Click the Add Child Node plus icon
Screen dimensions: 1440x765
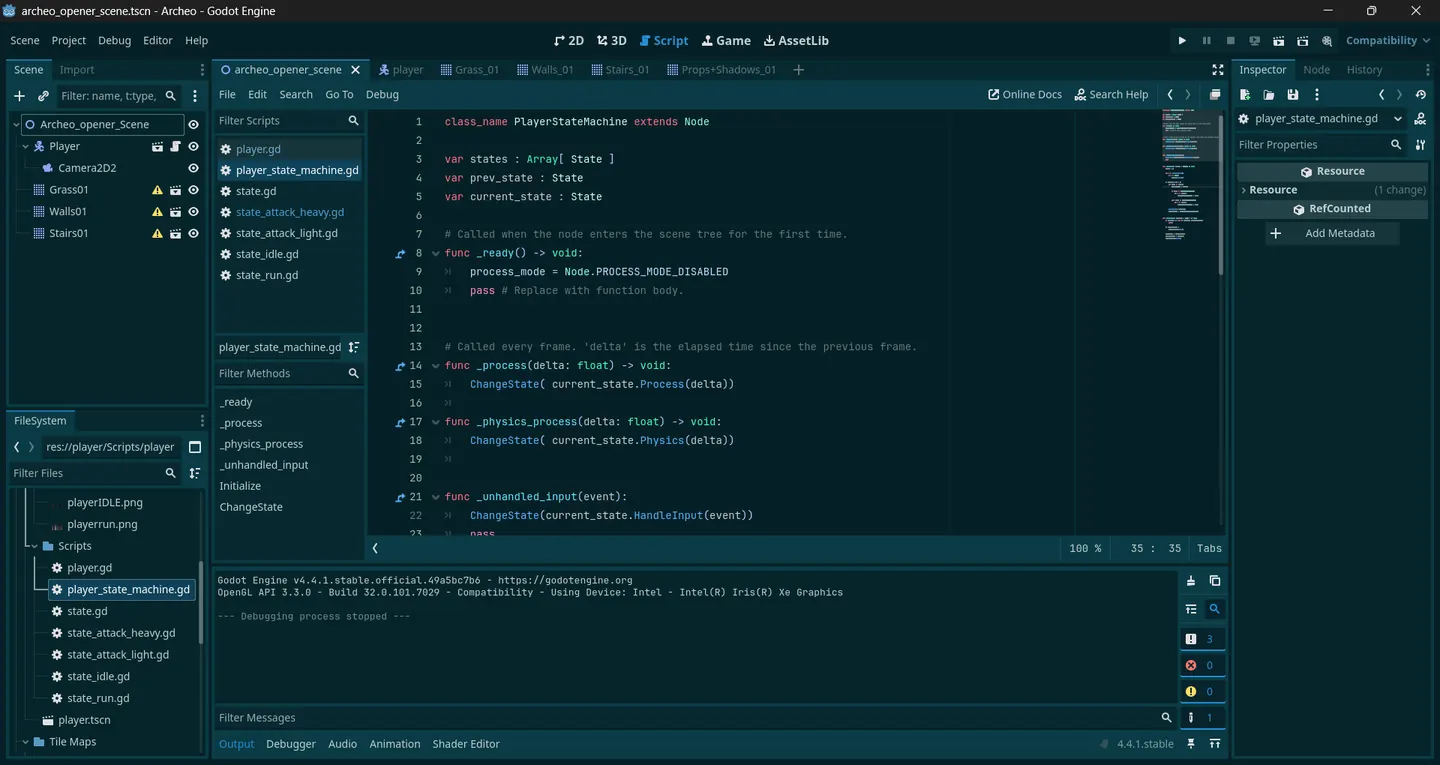tap(19, 95)
